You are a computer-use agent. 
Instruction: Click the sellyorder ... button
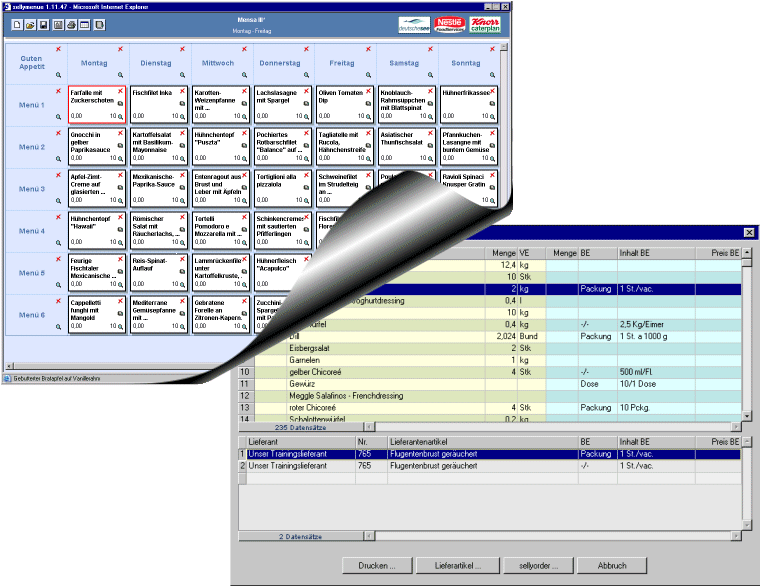click(x=539, y=566)
